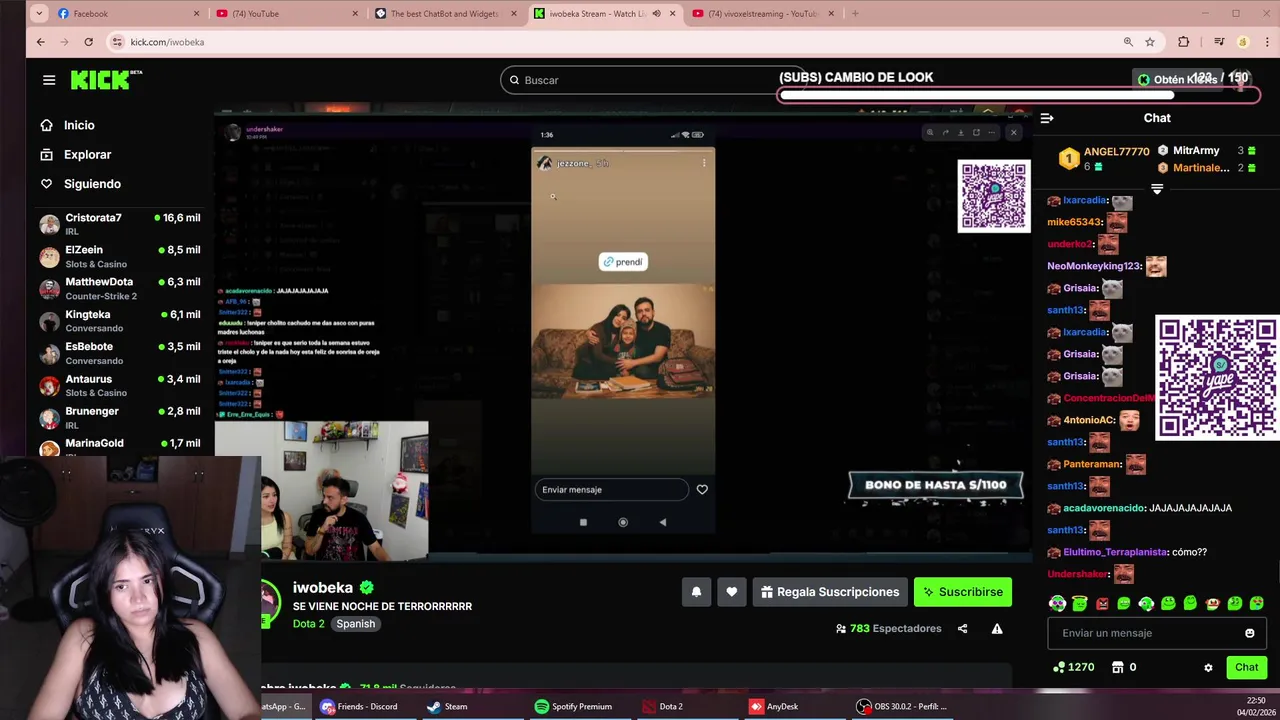Screen dimensions: 1280x720
Task: Click the 1270 channel points icon
Action: (x=1073, y=667)
